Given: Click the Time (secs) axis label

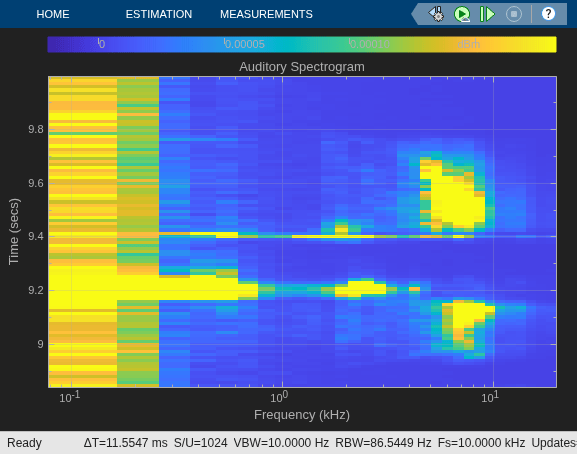Looking at the screenshot, I should point(14,231).
